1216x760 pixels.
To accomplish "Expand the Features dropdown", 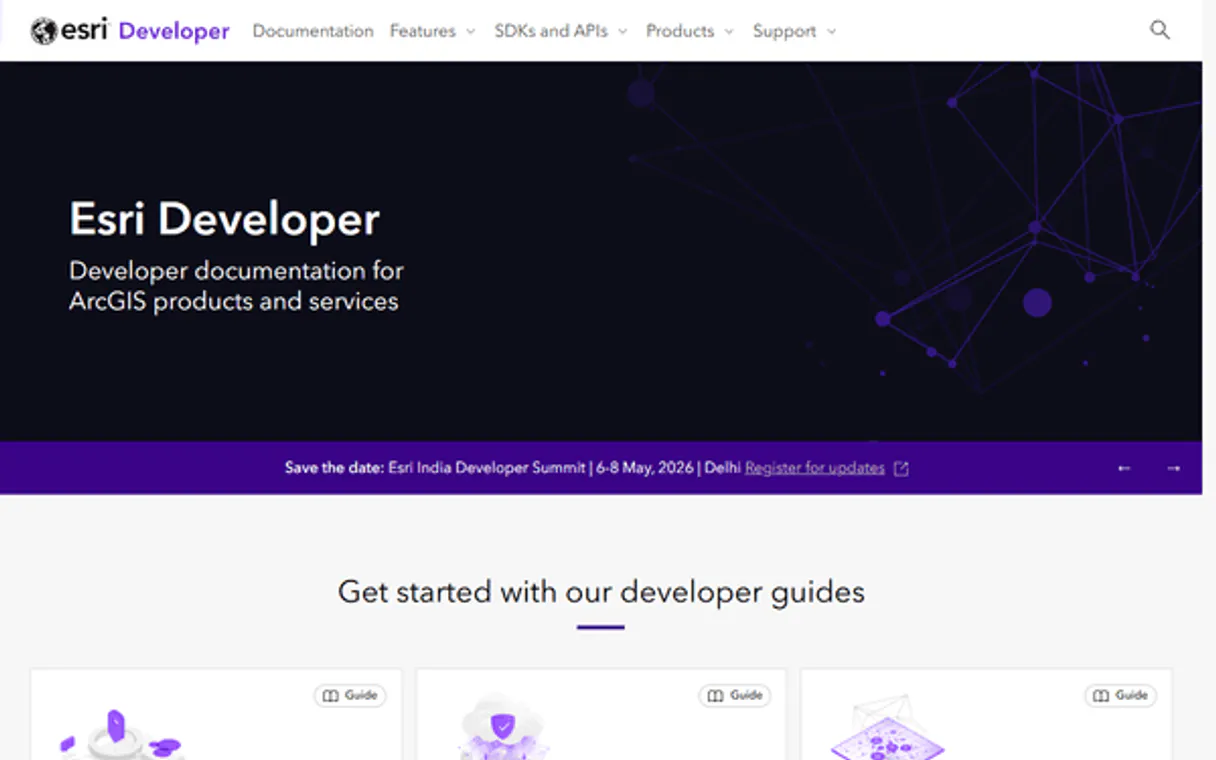I will point(432,31).
